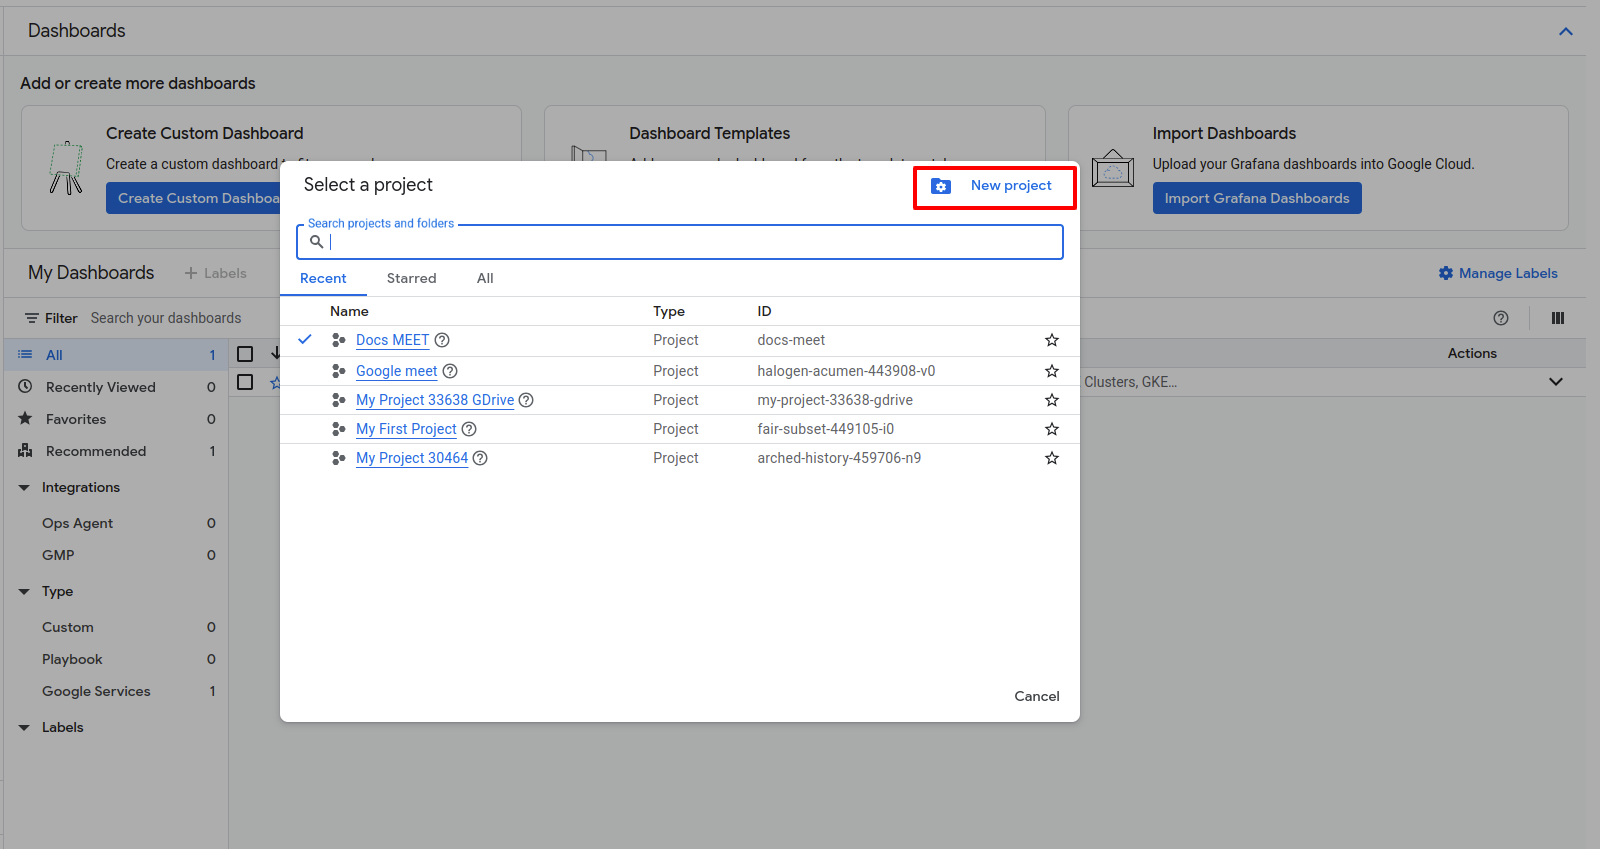This screenshot has width=1600, height=849.
Task: Cancel the Select a project dialog
Action: click(1037, 696)
